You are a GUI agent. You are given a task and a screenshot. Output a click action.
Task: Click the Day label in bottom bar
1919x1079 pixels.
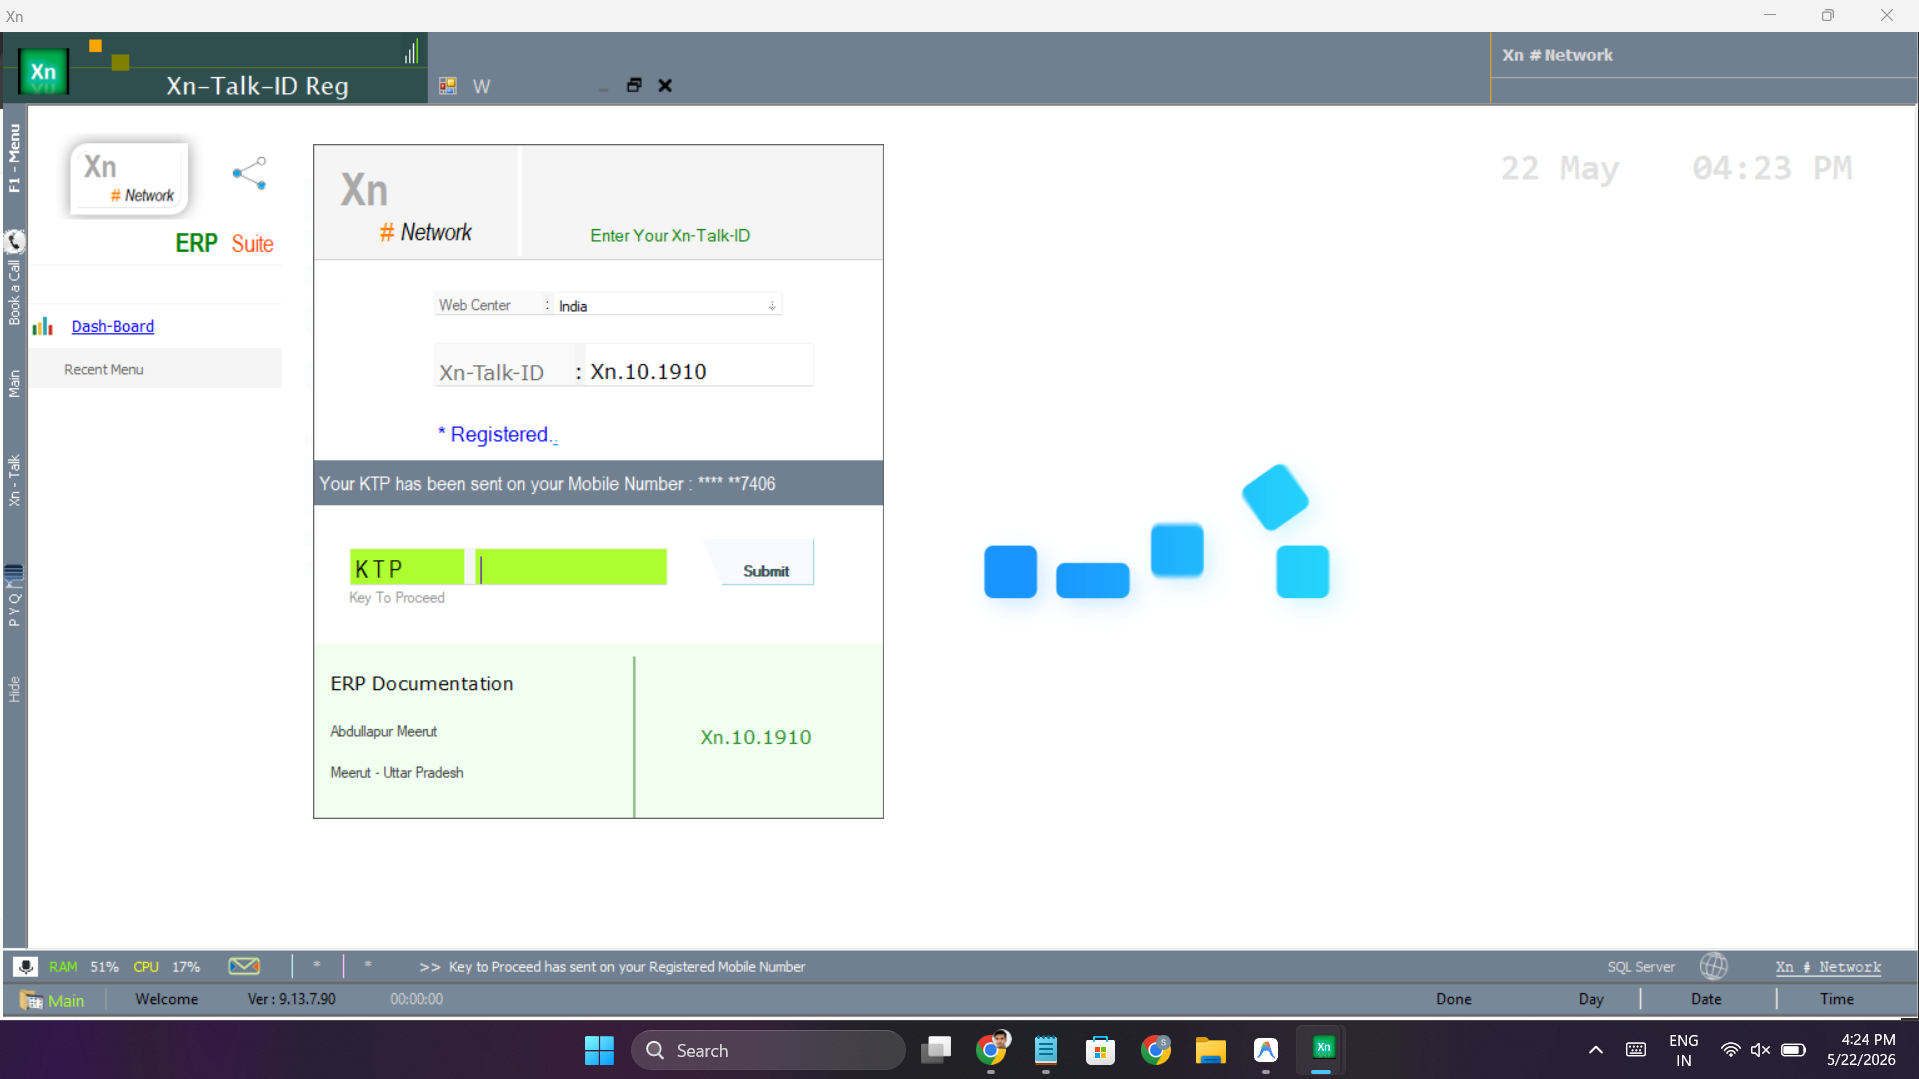1591,999
